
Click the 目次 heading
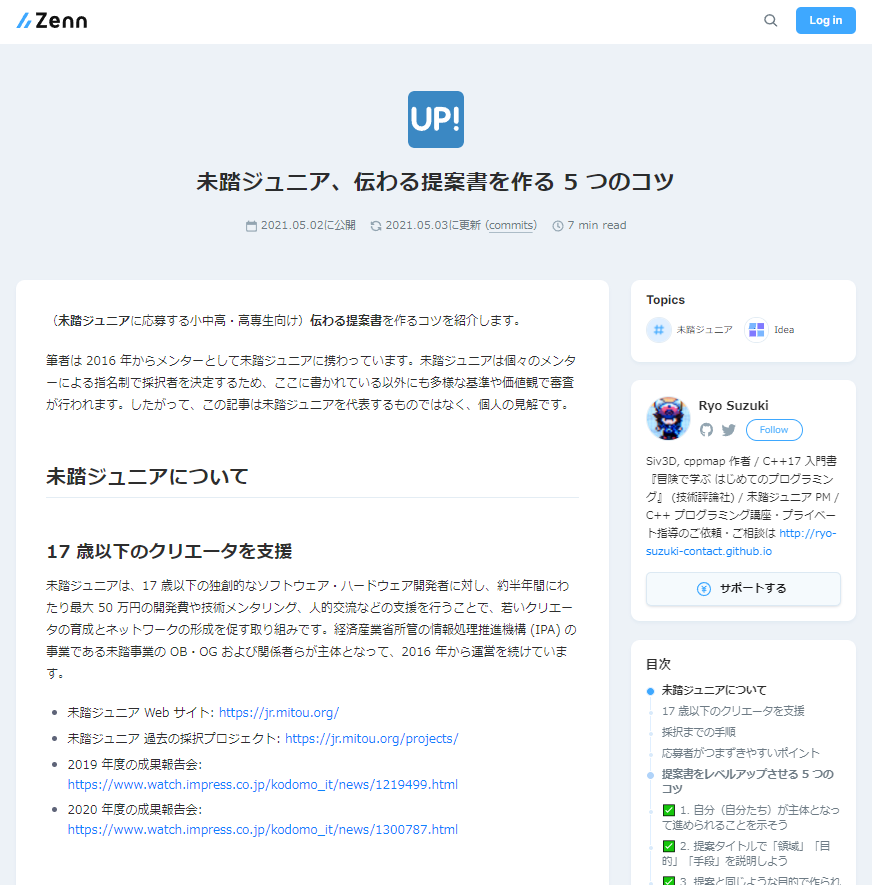click(x=658, y=664)
